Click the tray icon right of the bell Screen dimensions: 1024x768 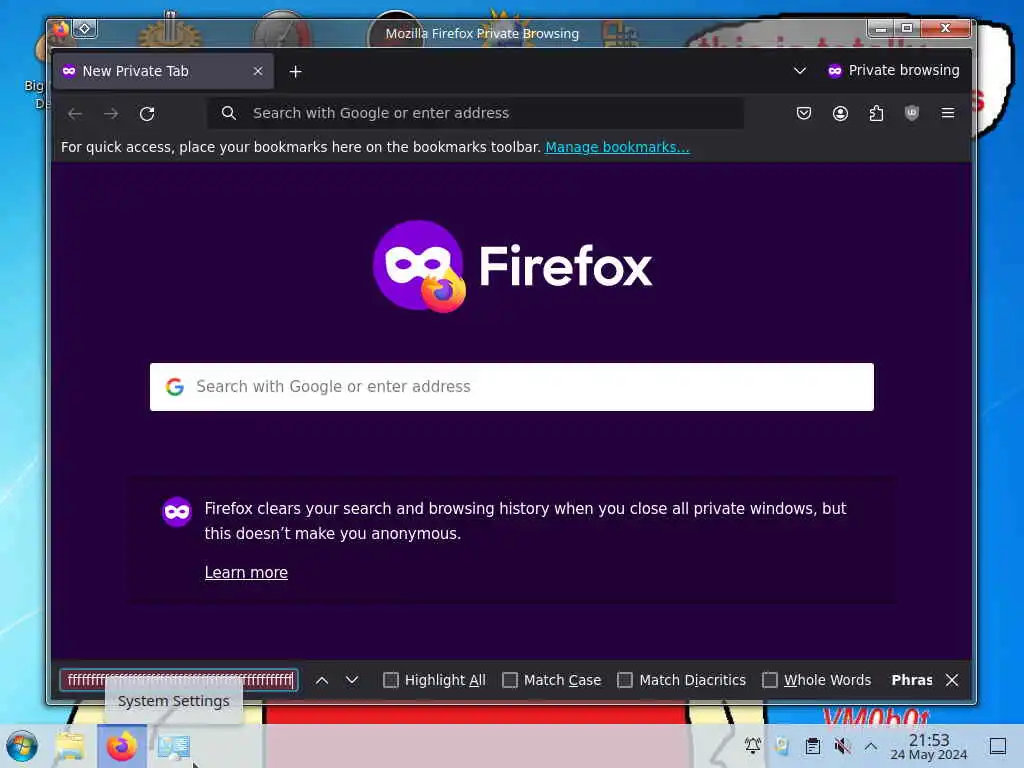point(782,745)
